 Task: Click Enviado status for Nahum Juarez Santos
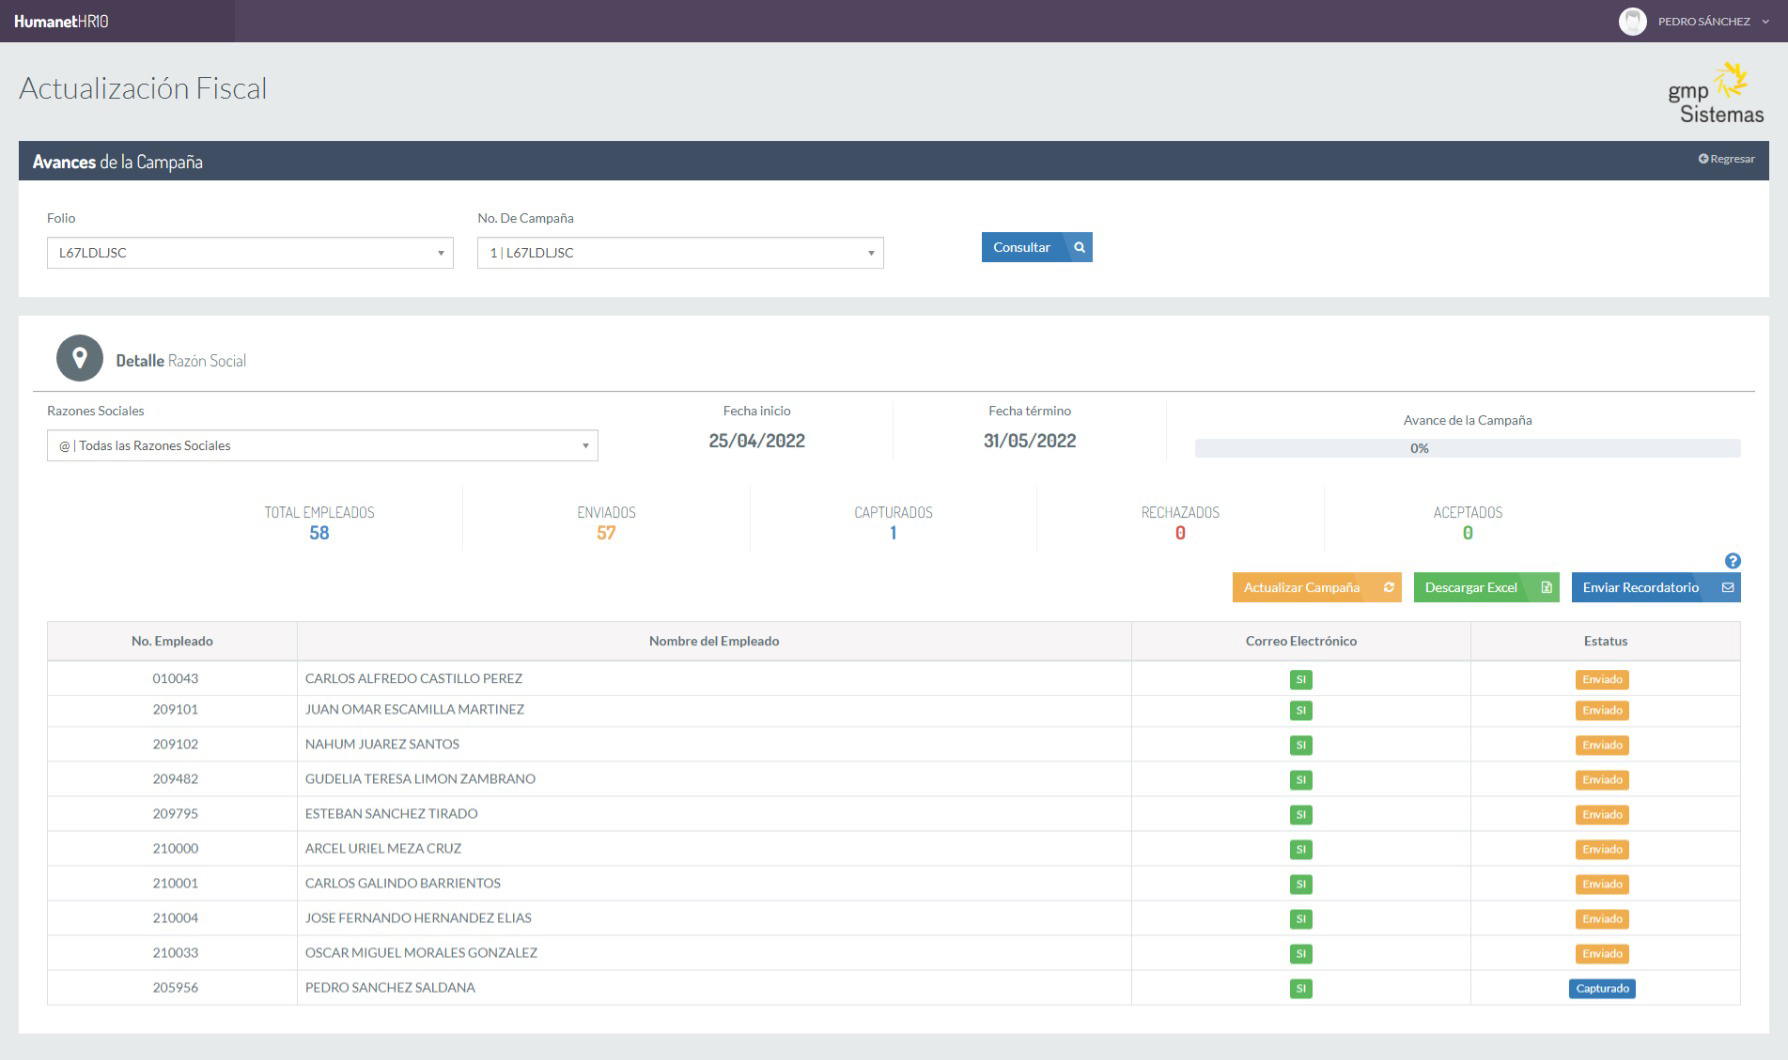[x=1602, y=745]
